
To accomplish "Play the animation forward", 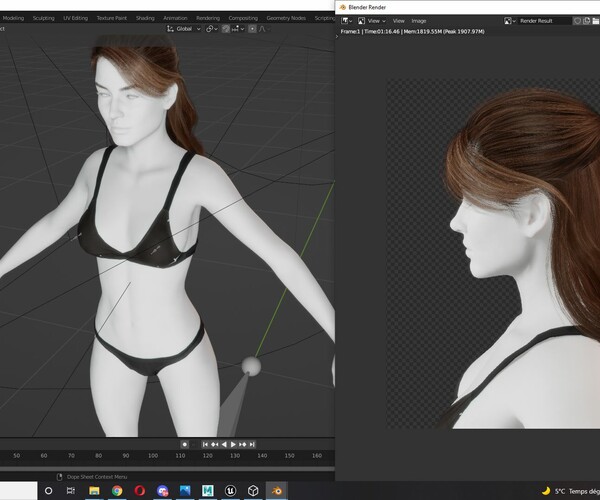I will point(233,444).
